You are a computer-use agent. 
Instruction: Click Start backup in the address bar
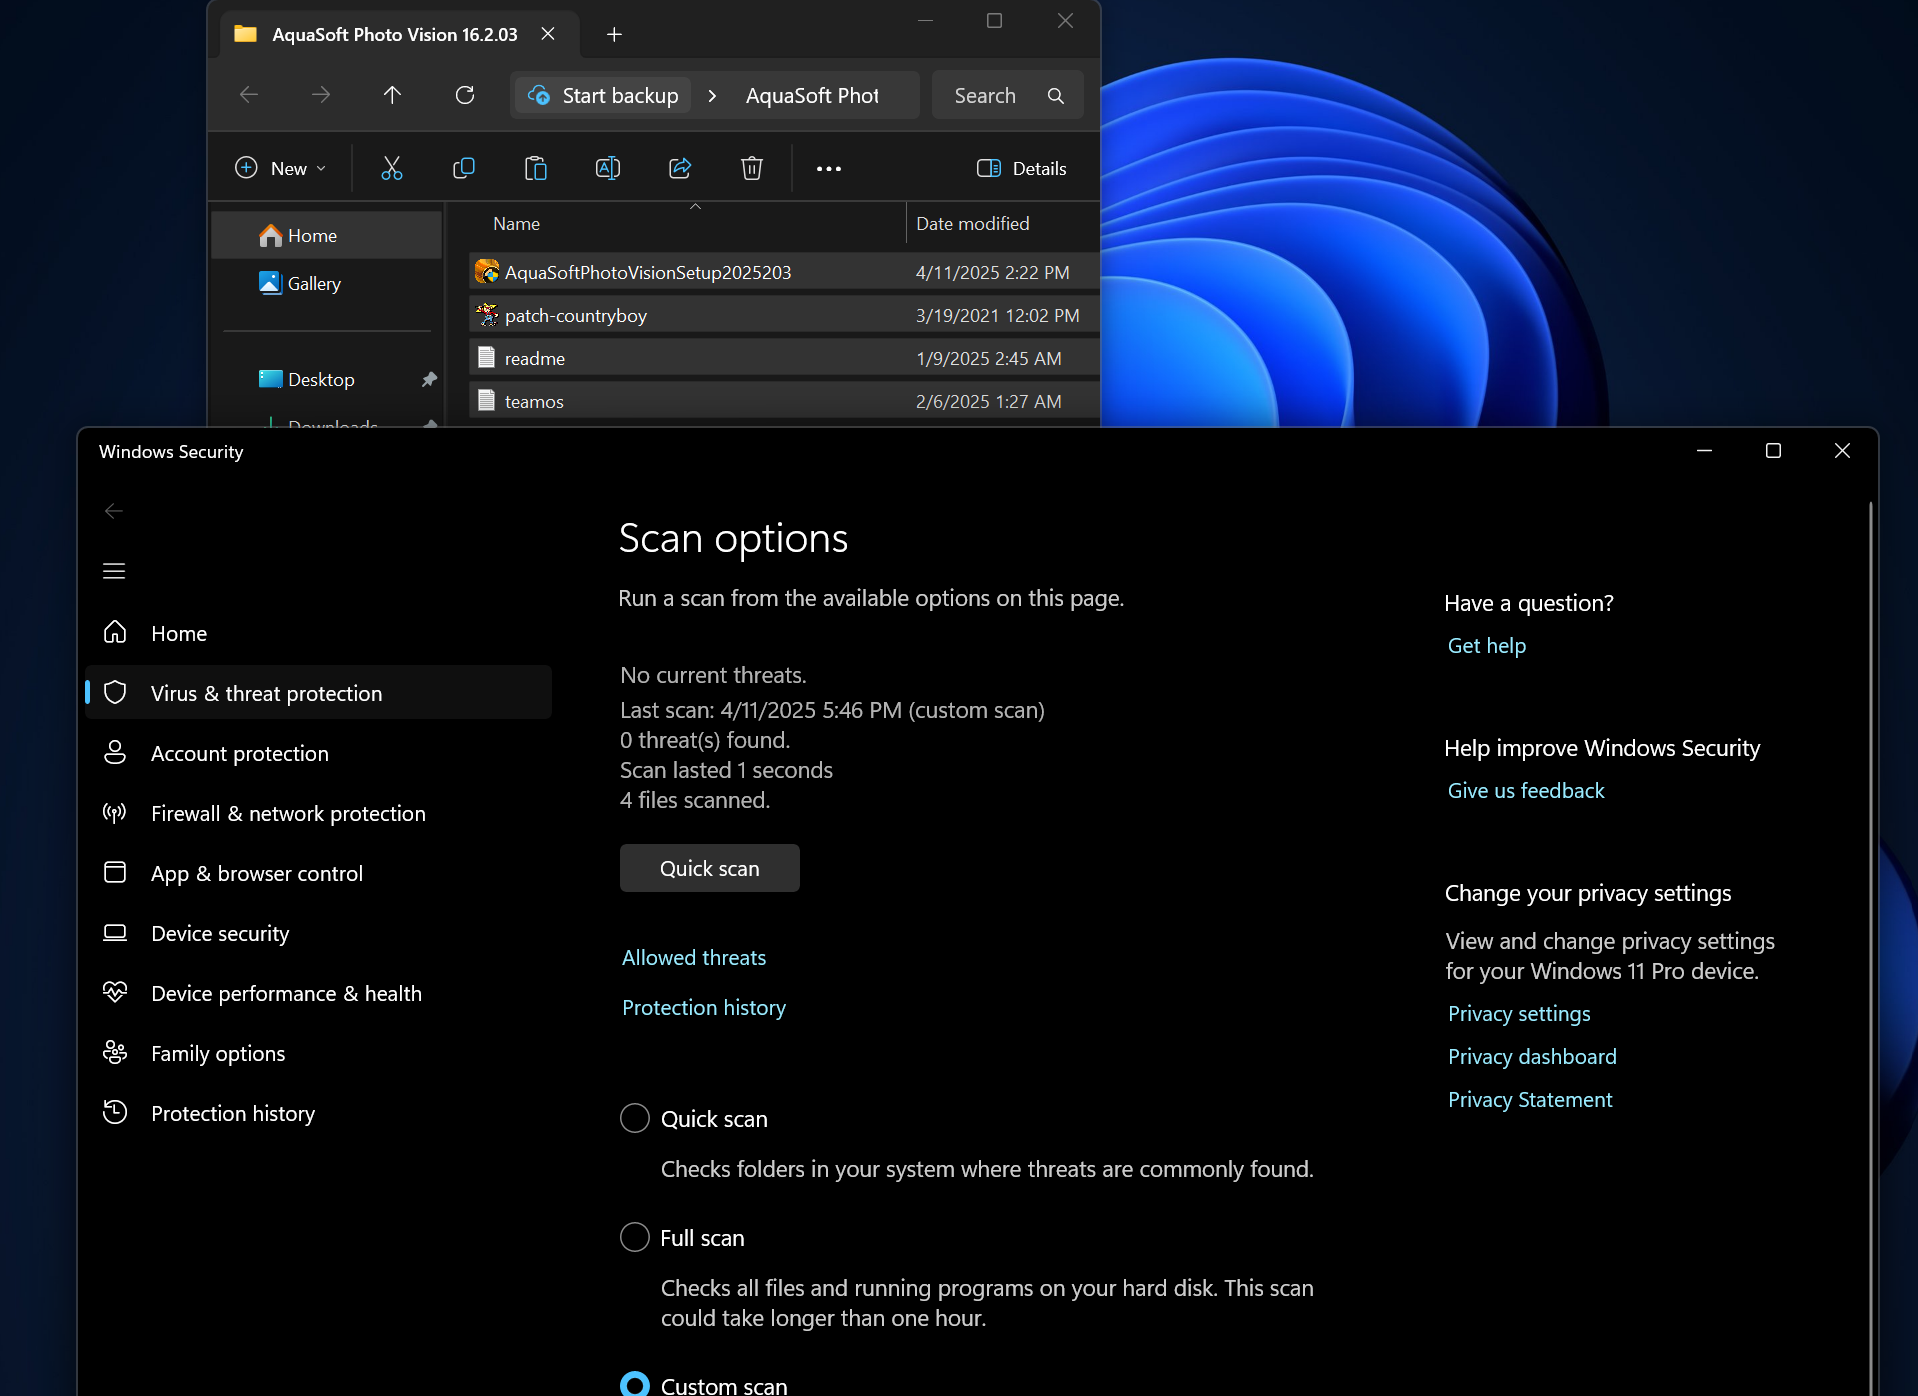[x=604, y=96]
